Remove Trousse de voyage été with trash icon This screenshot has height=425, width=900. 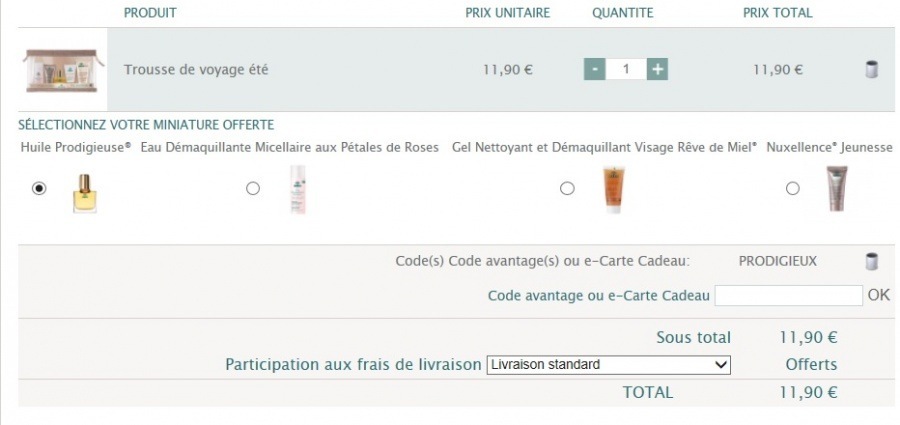click(871, 70)
